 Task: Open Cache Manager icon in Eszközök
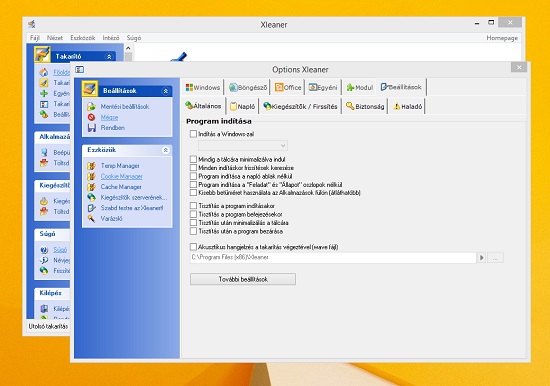(x=92, y=187)
